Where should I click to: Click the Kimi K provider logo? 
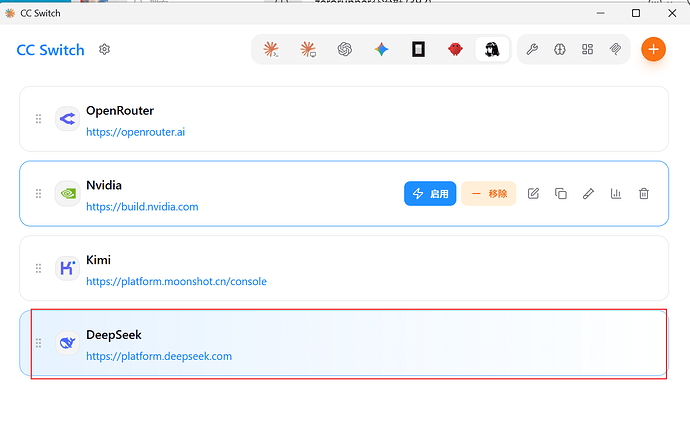pos(67,268)
